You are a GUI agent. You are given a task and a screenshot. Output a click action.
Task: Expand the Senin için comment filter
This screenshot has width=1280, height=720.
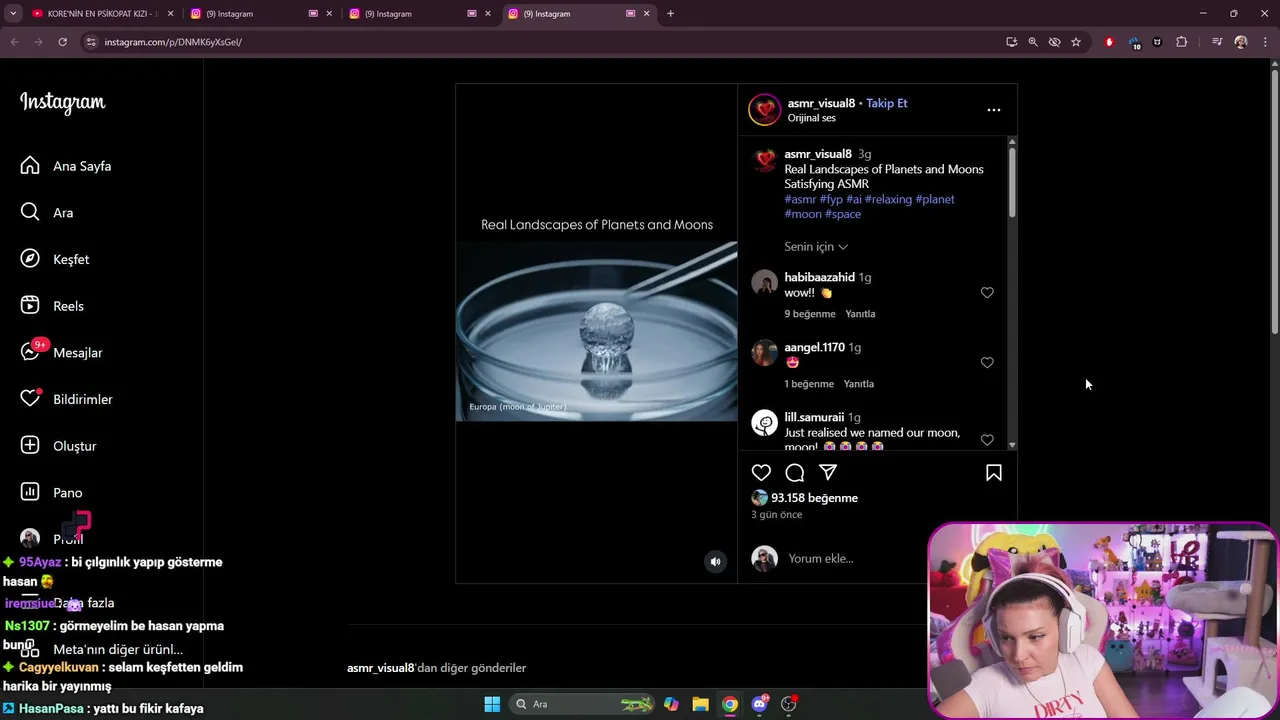816,247
